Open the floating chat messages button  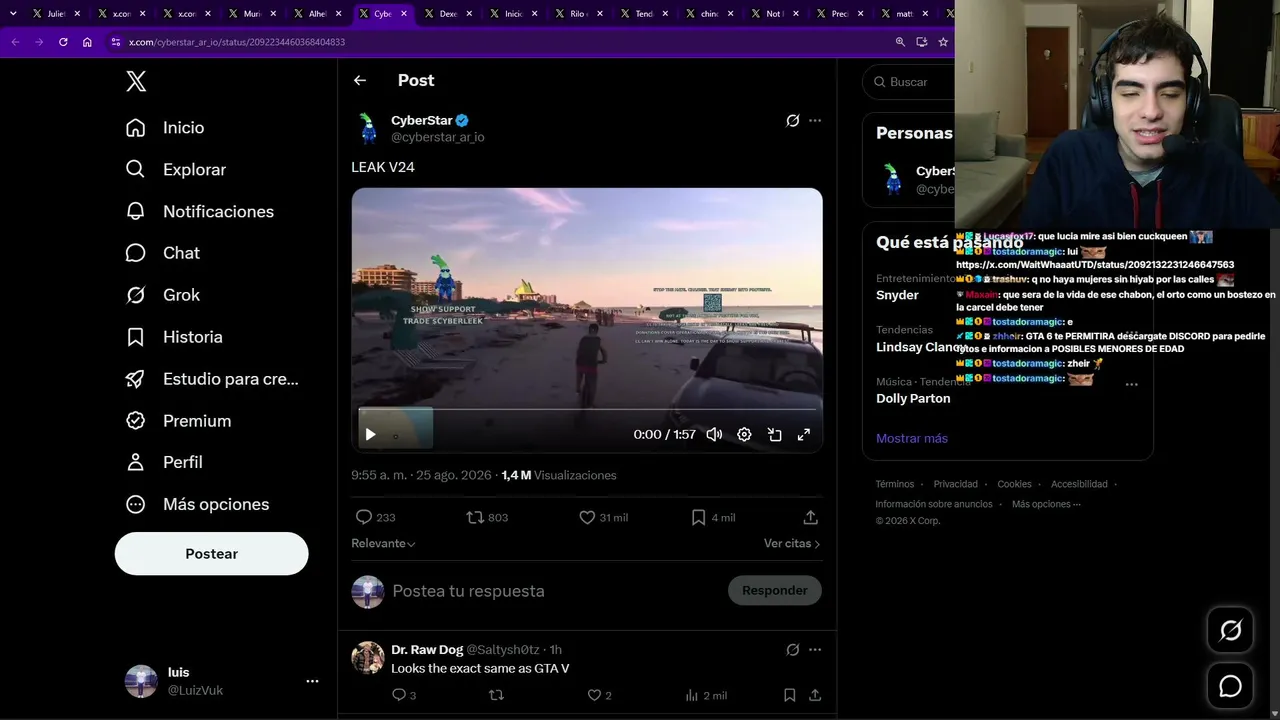pyautogui.click(x=1230, y=686)
